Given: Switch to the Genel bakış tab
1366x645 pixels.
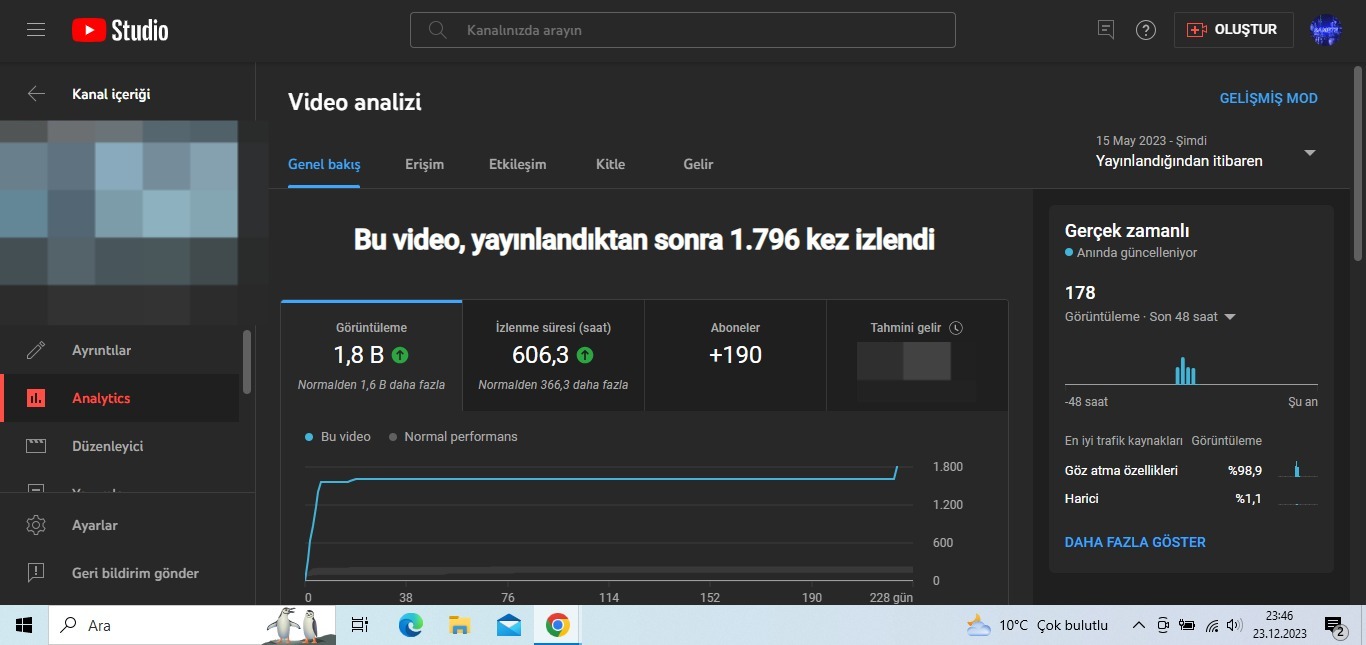Looking at the screenshot, I should coord(324,164).
